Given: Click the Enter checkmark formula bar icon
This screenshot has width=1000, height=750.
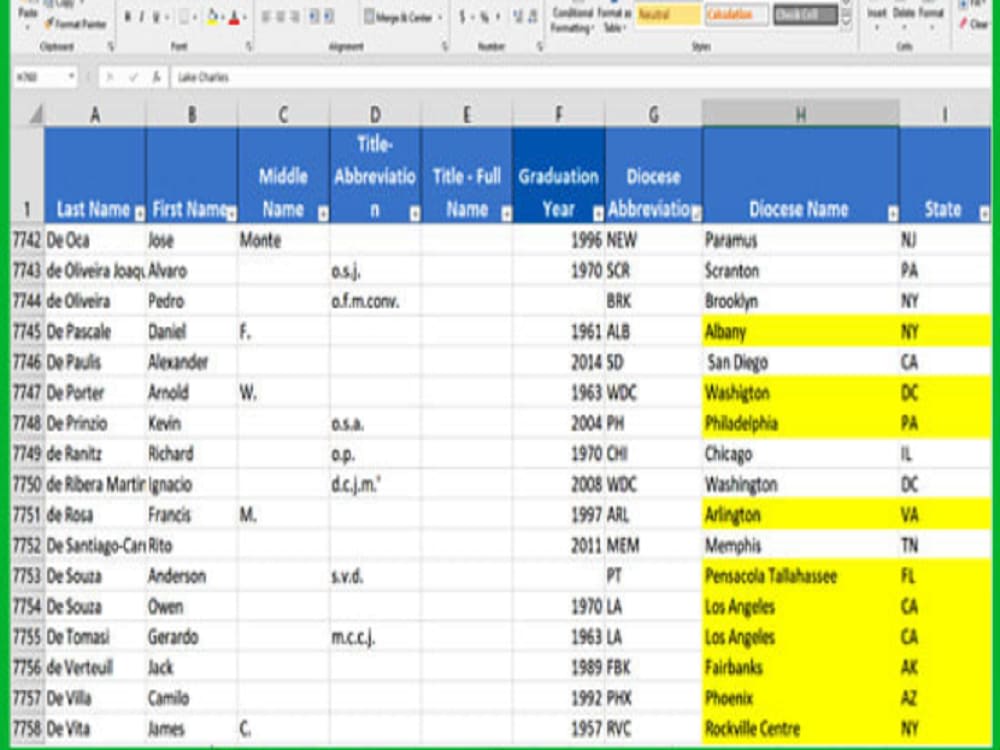Looking at the screenshot, I should pos(133,77).
